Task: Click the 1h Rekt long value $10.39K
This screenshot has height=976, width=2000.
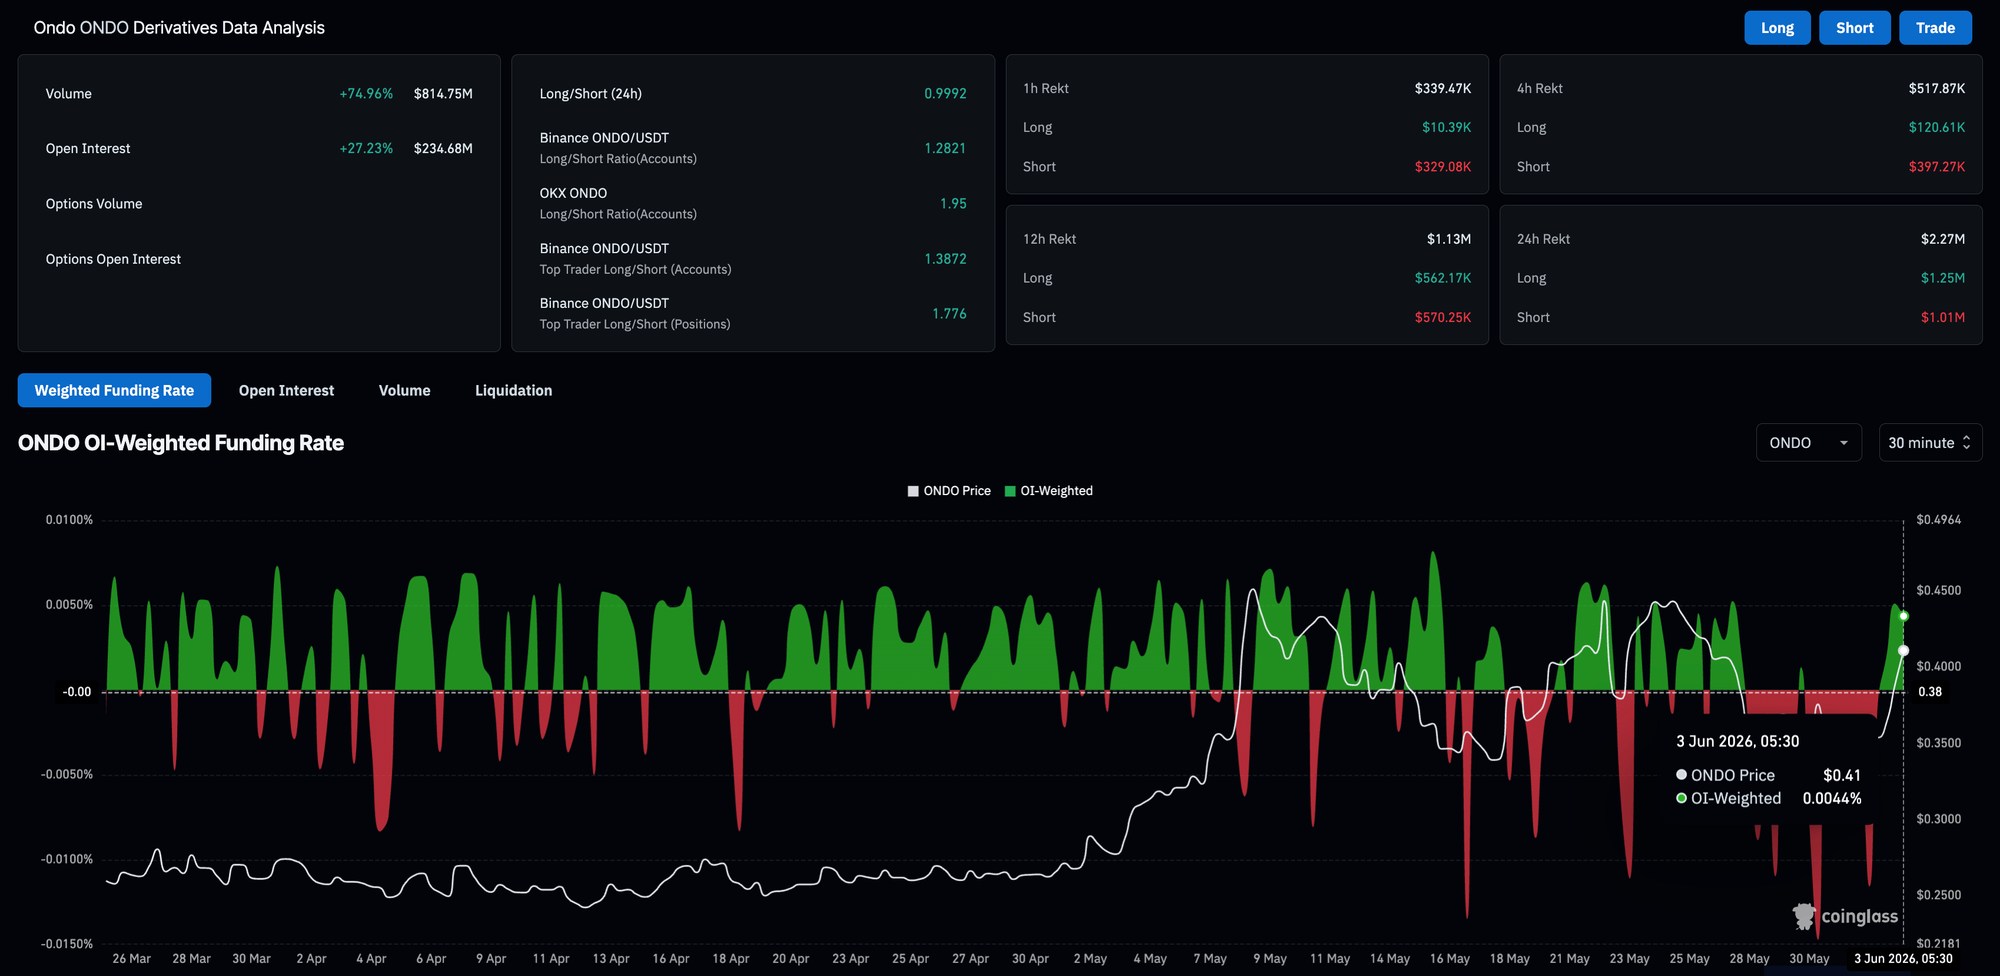Action: pos(1446,128)
